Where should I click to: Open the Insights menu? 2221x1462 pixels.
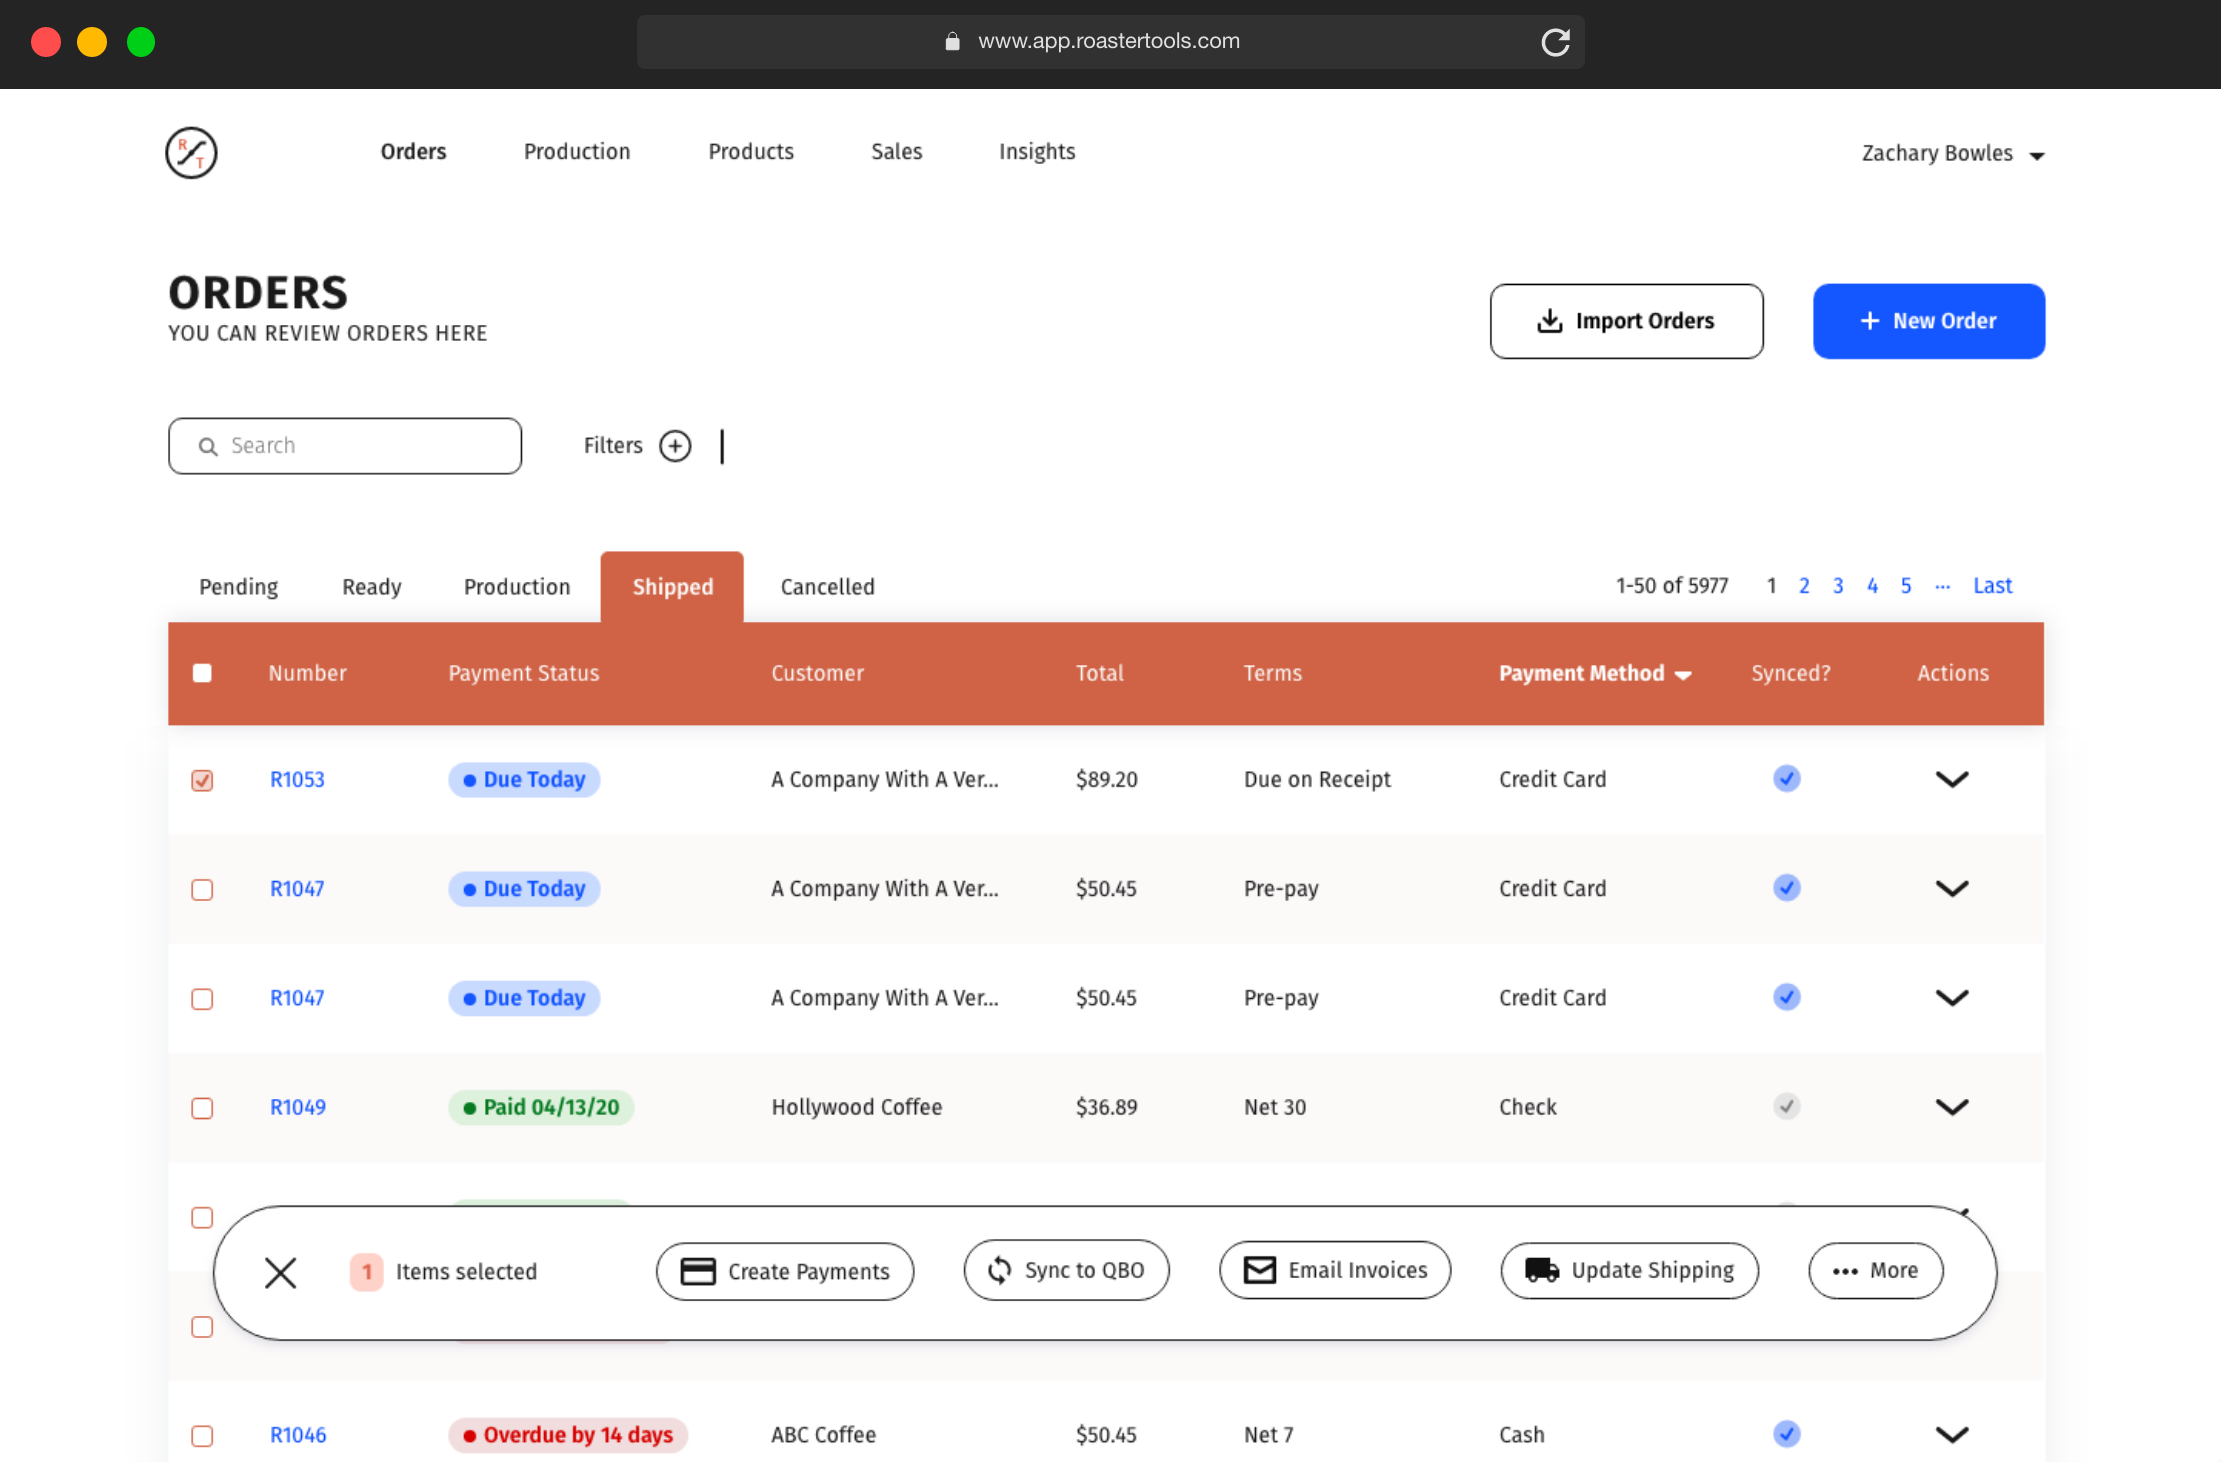pyautogui.click(x=1036, y=152)
